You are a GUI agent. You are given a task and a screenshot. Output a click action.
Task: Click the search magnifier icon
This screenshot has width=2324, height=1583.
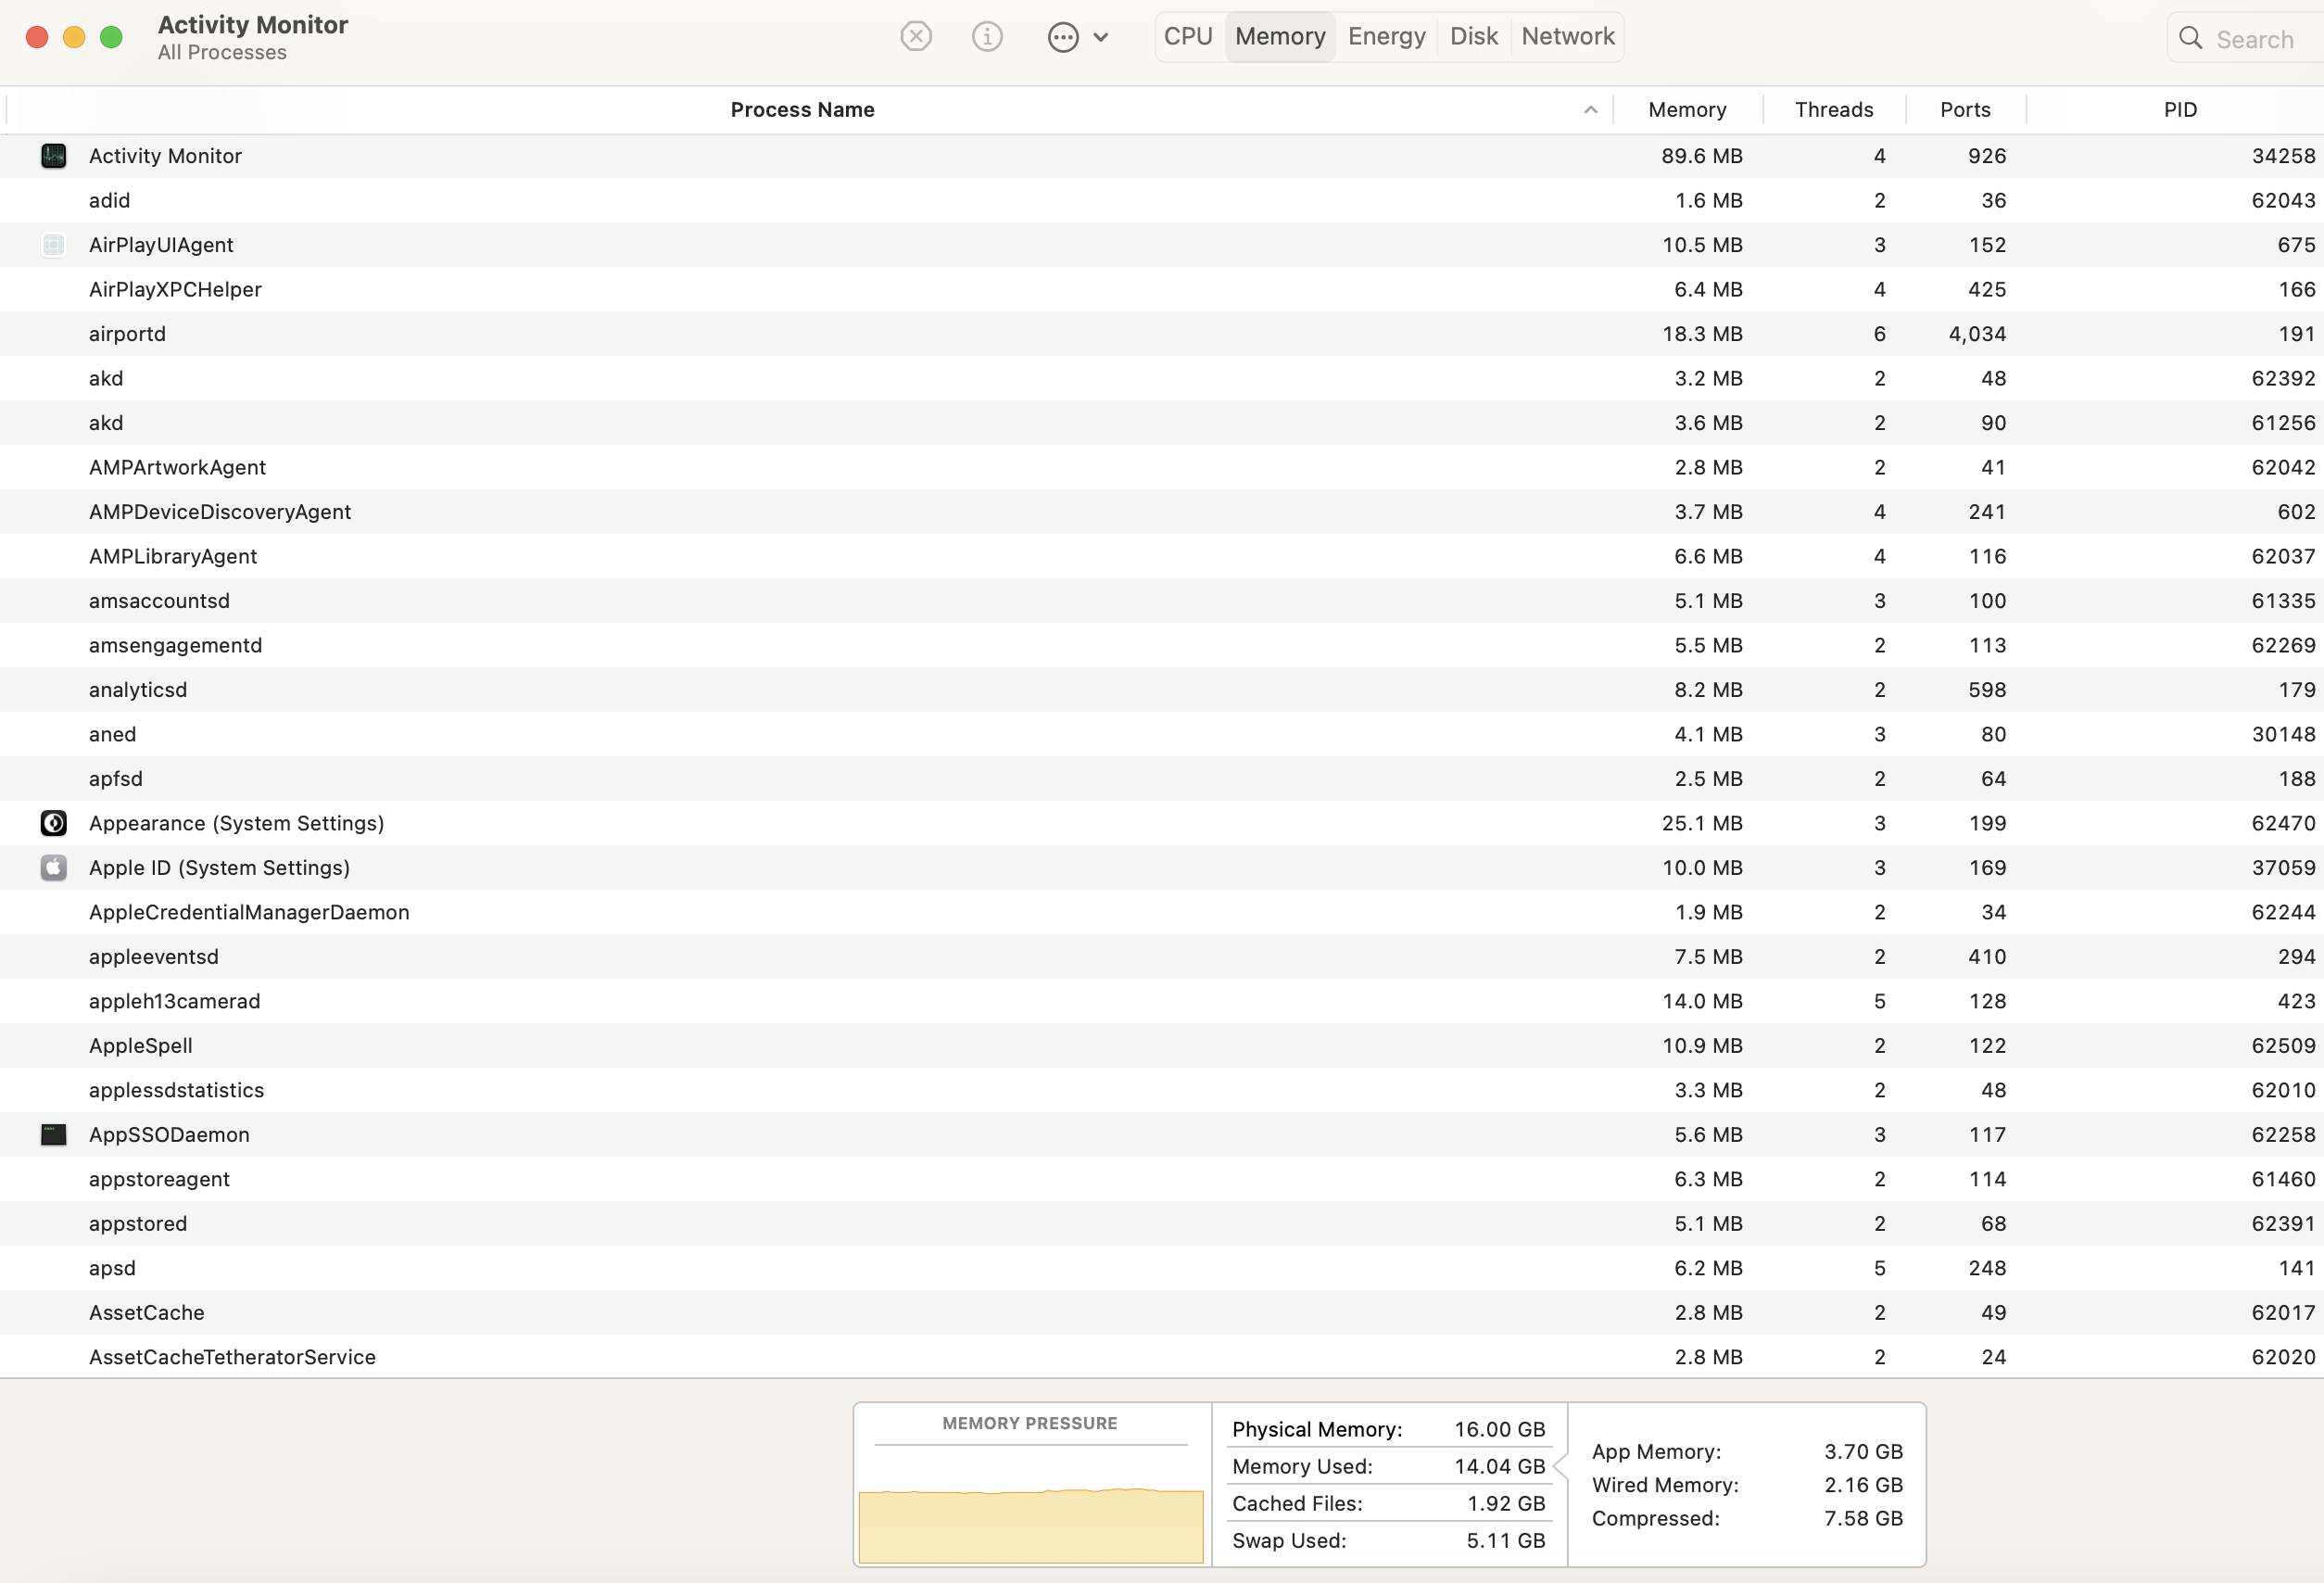tap(2190, 38)
